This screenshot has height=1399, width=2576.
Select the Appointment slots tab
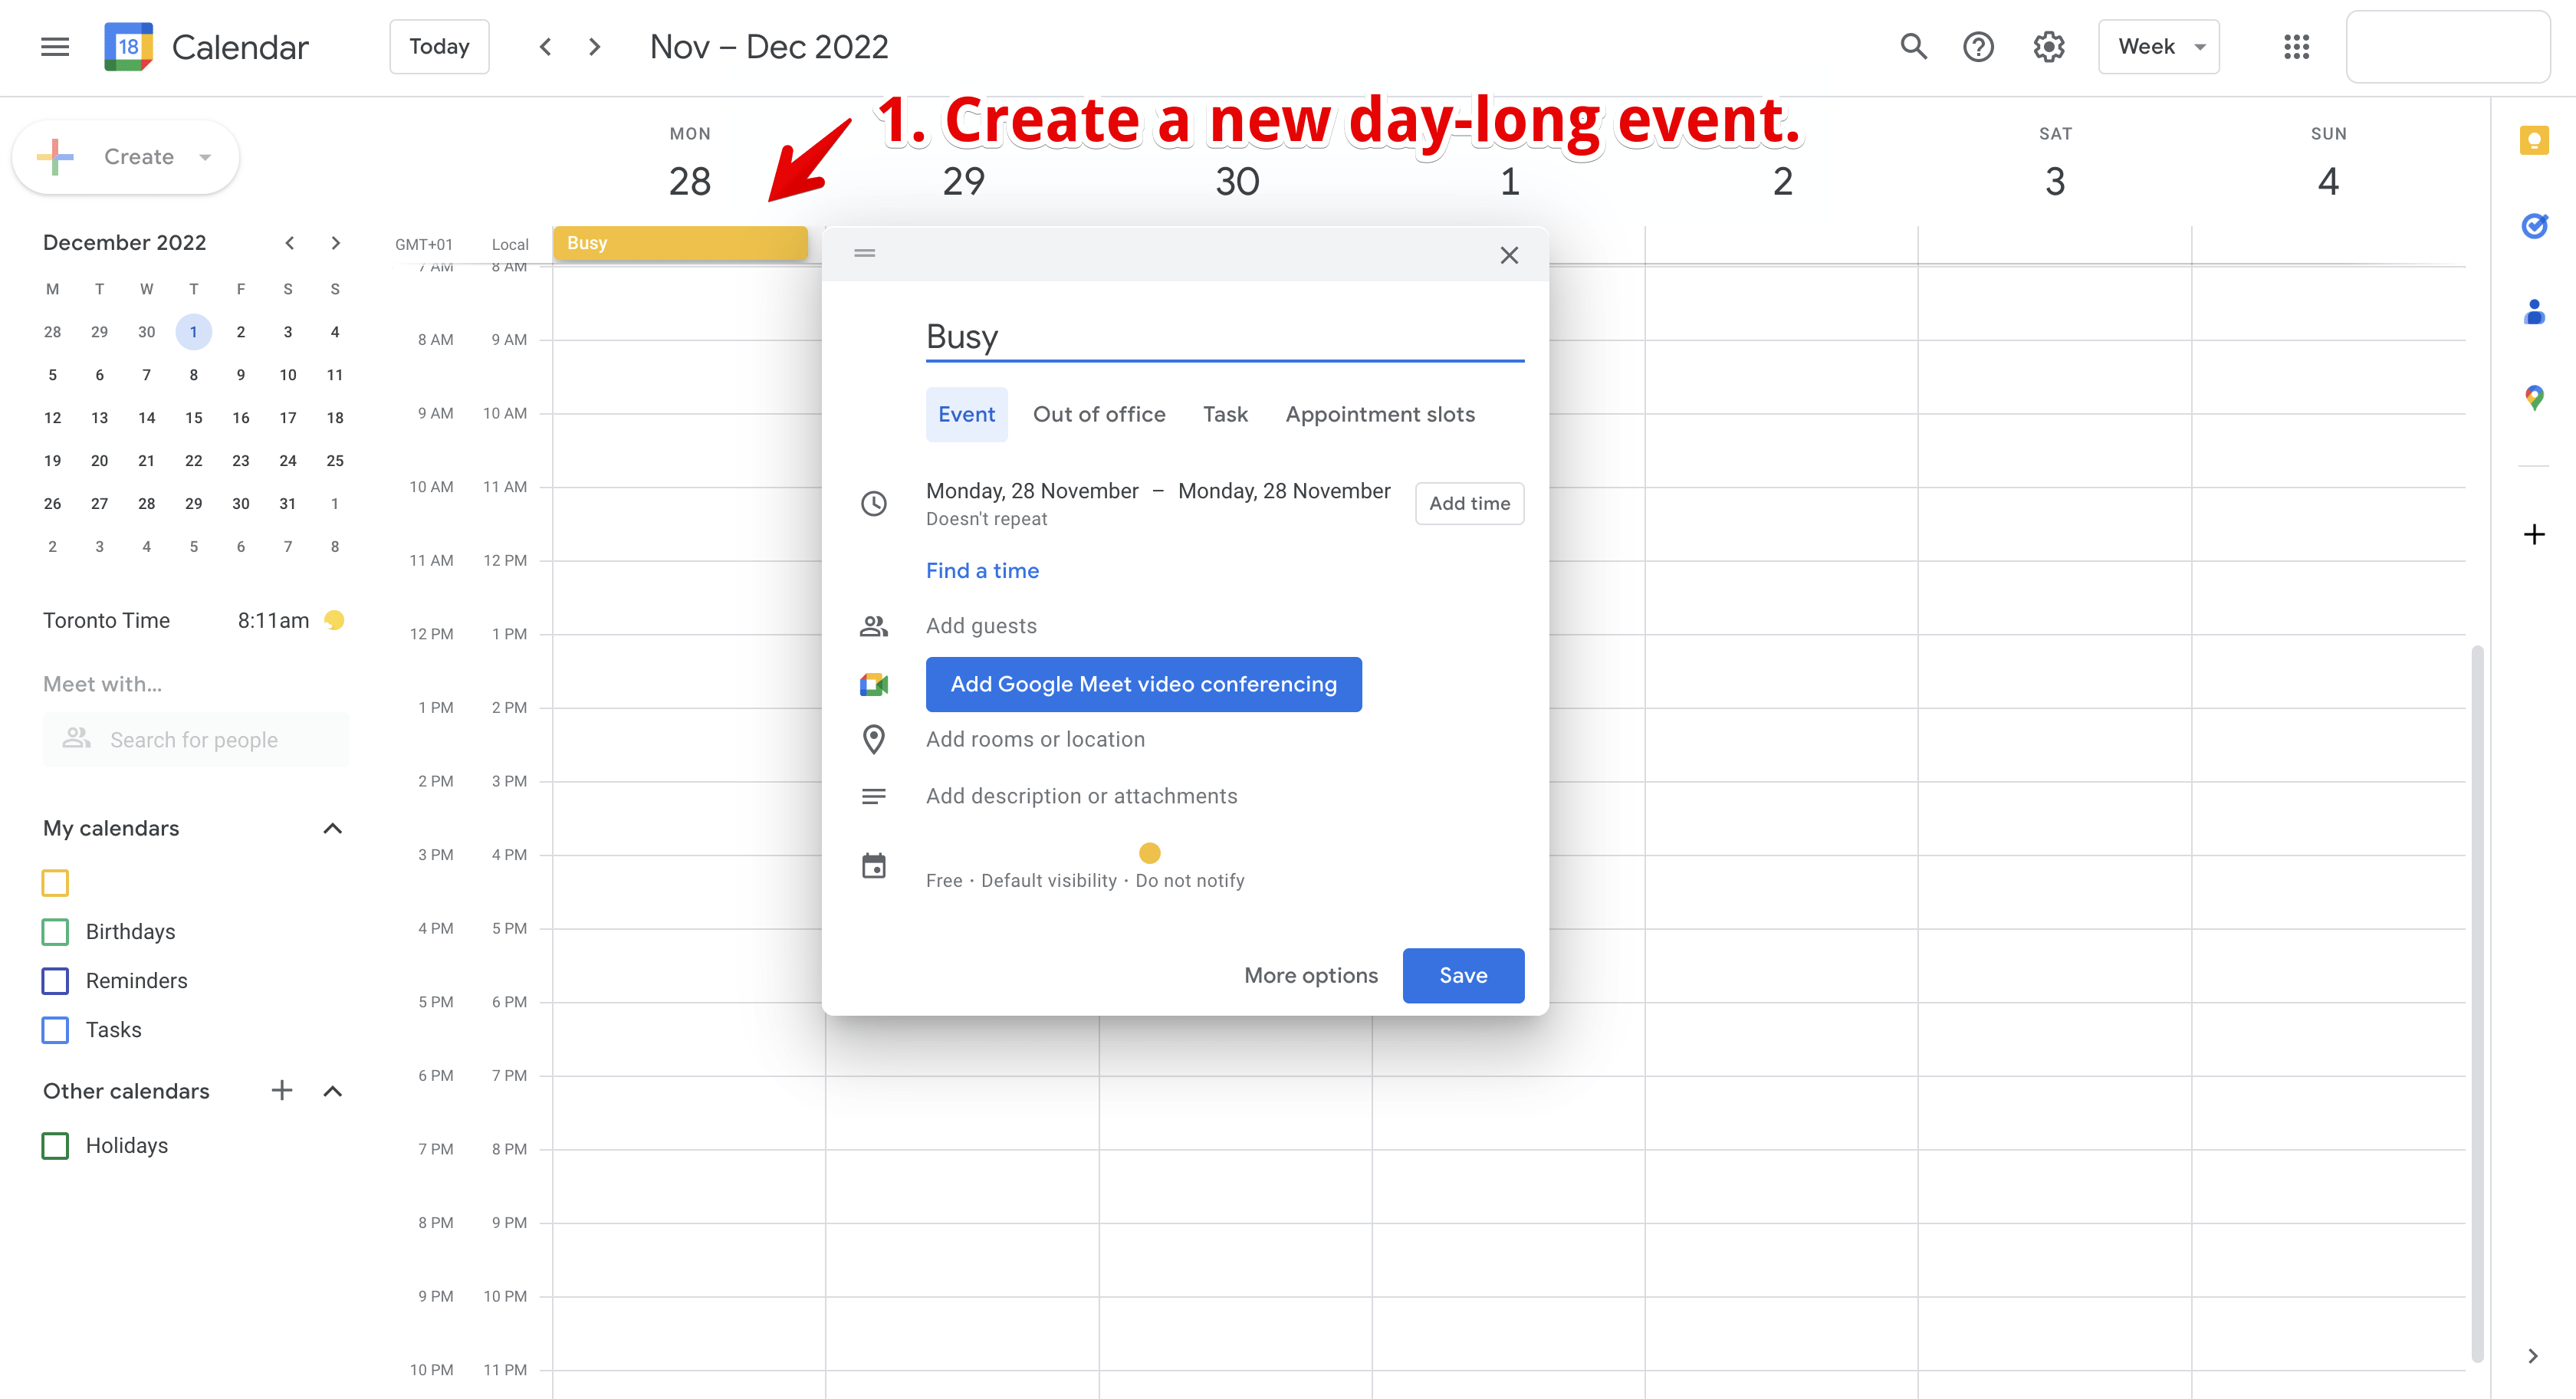(1379, 414)
